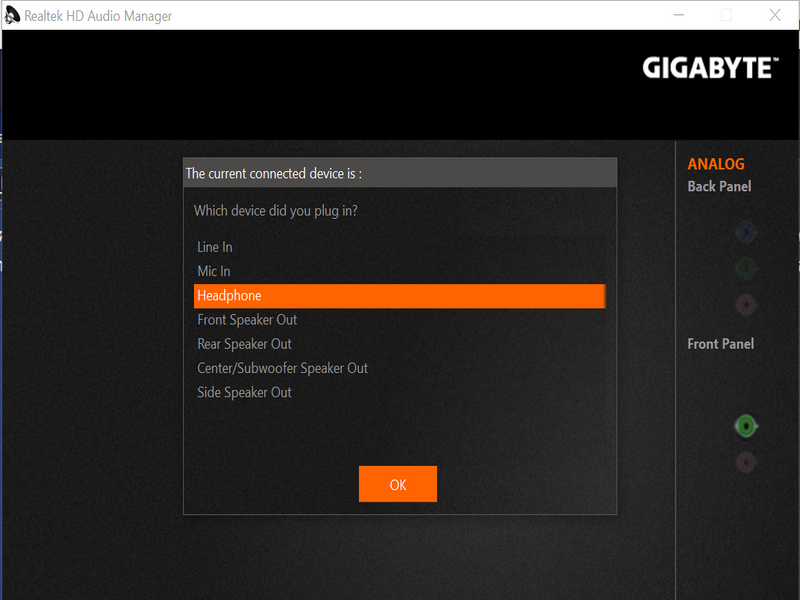Viewport: 800px width, 600px height.
Task: Click the Realtek speaker icon in title bar
Action: [x=12, y=15]
